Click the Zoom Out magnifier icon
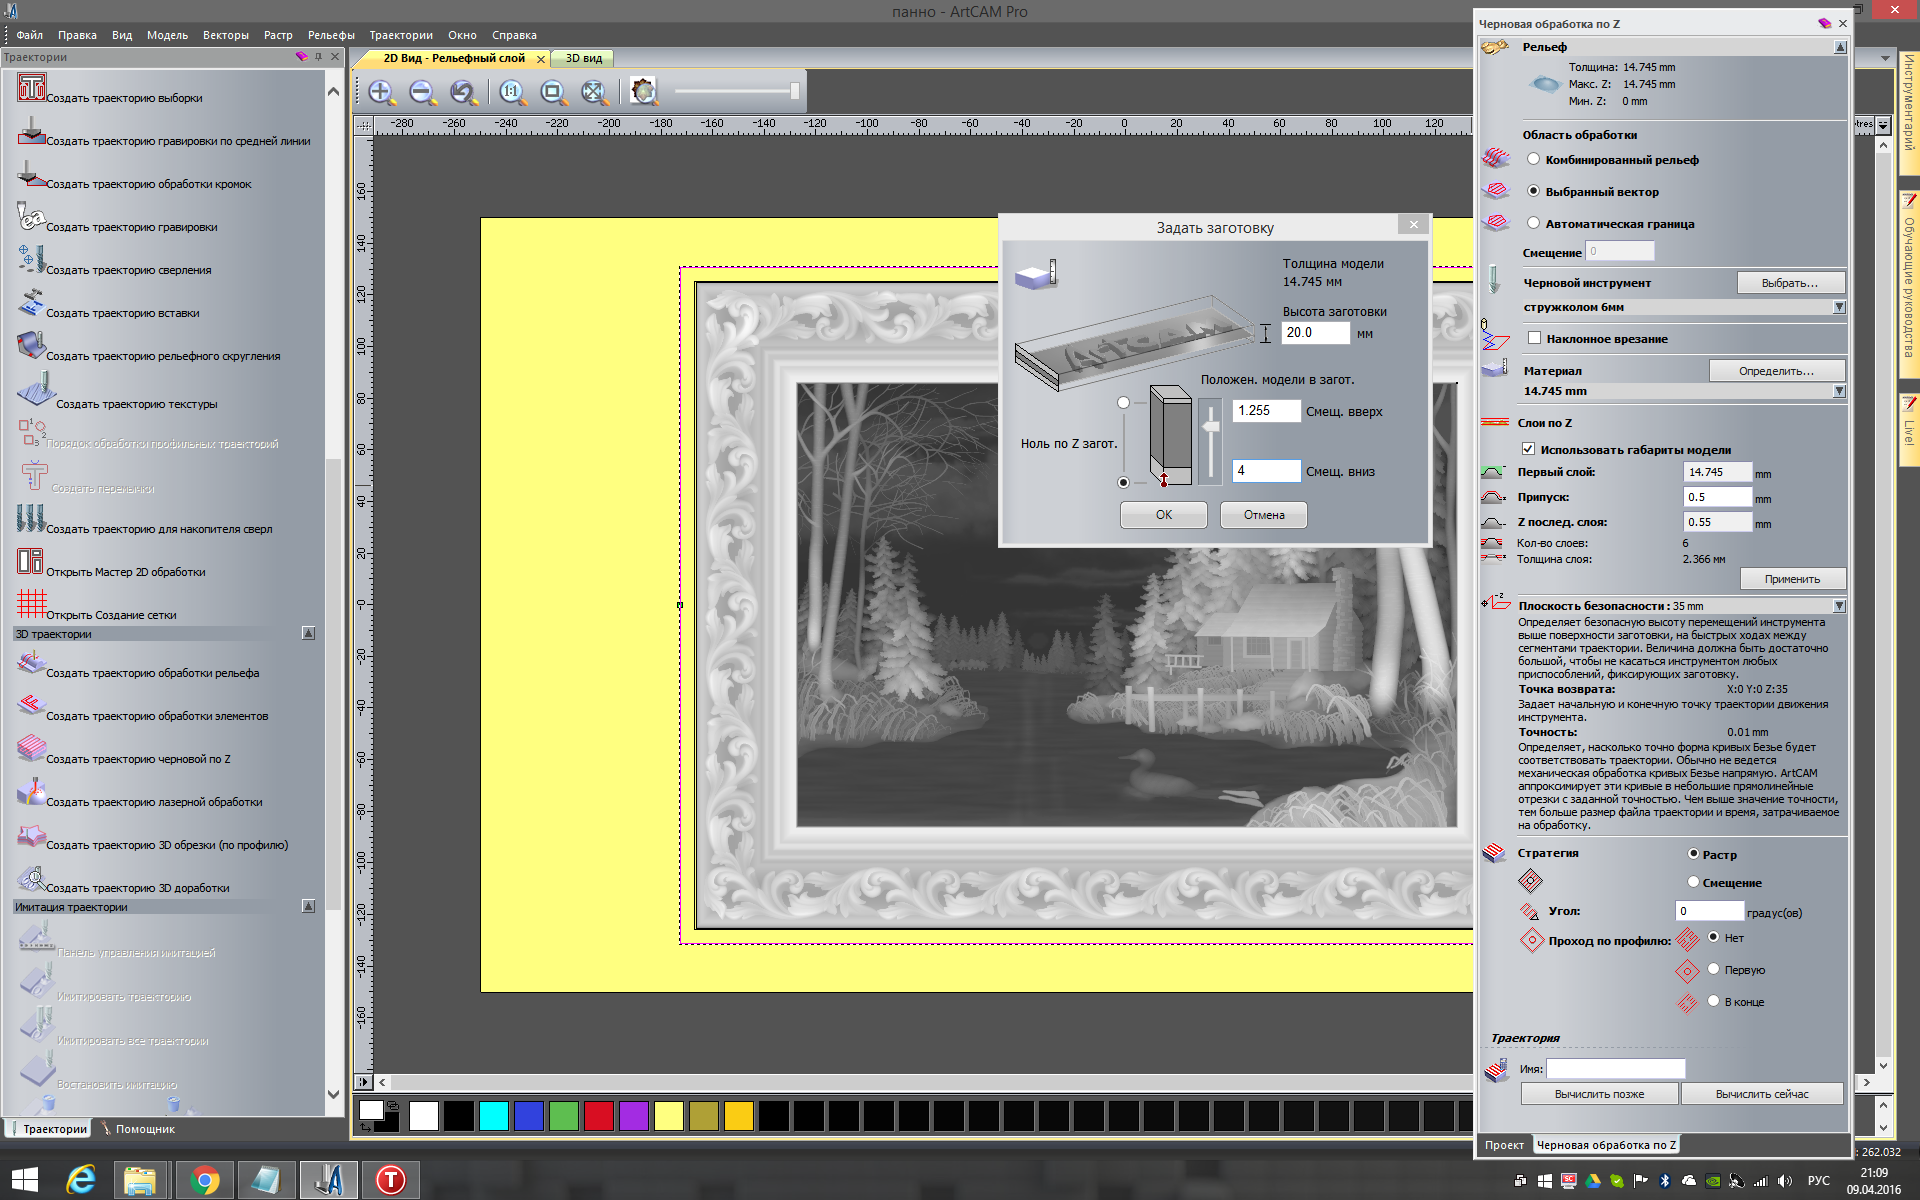This screenshot has height=1200, width=1920. pyautogui.click(x=422, y=93)
